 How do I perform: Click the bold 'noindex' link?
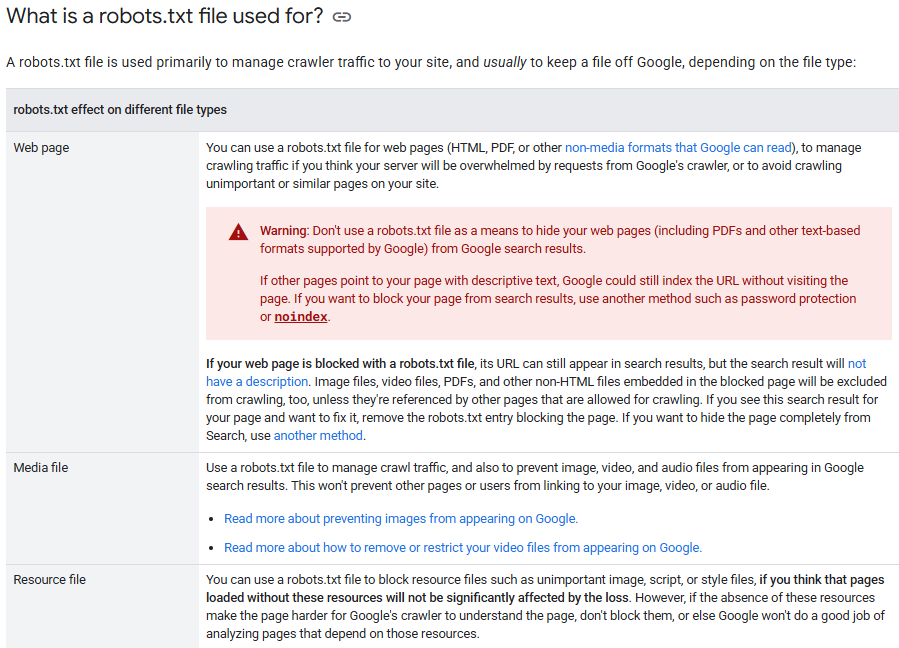pyautogui.click(x=301, y=317)
